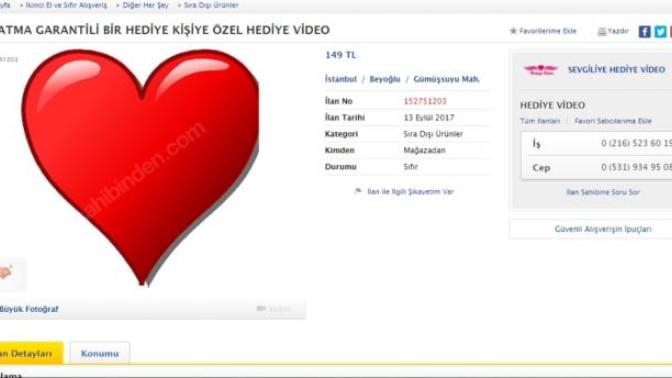The width and height of the screenshot is (672, 378).
Task: Click the İstanbul location link
Action: (341, 79)
